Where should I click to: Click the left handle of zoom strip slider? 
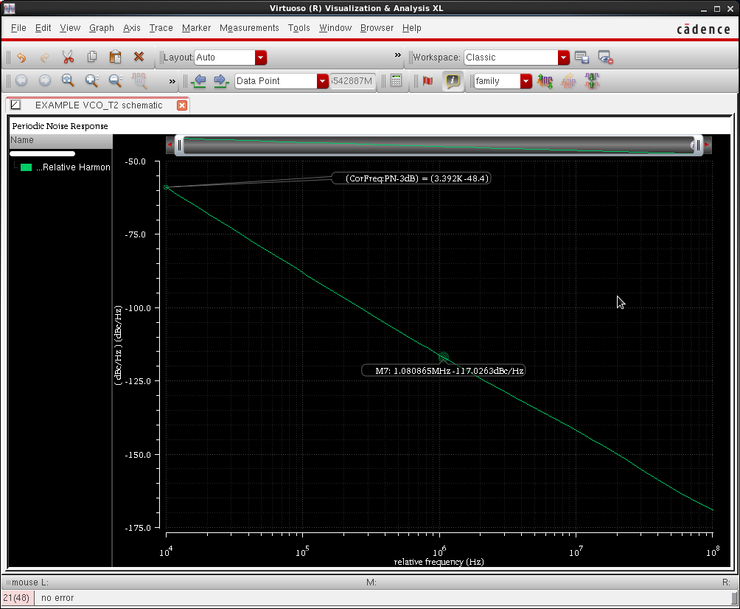[179, 145]
